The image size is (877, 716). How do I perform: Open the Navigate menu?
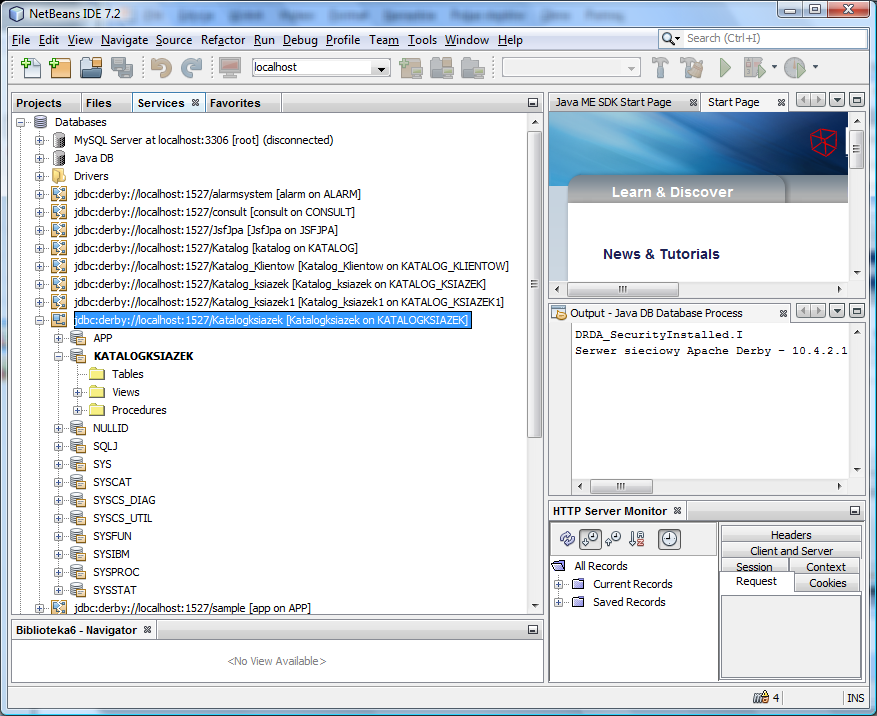point(124,40)
